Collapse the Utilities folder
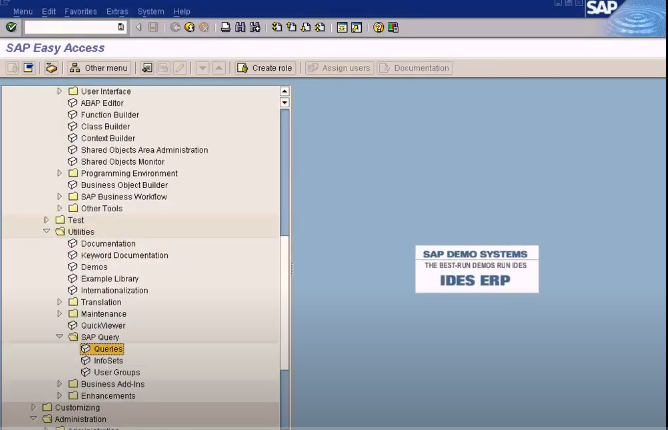 pos(46,231)
